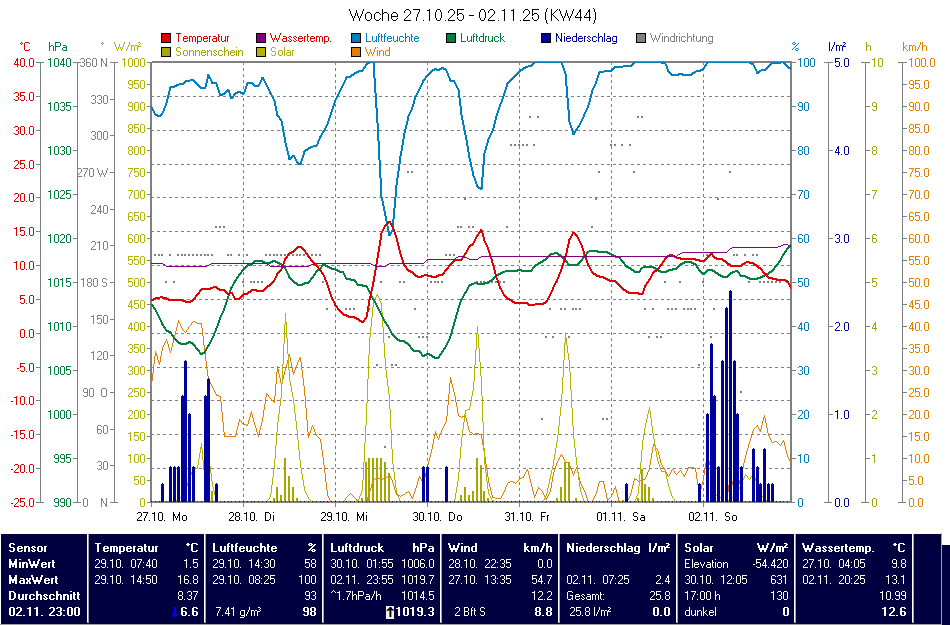Viewport: 950px width, 625px height.
Task: Click the red Temperatur legend swatch
Action: click(x=166, y=39)
